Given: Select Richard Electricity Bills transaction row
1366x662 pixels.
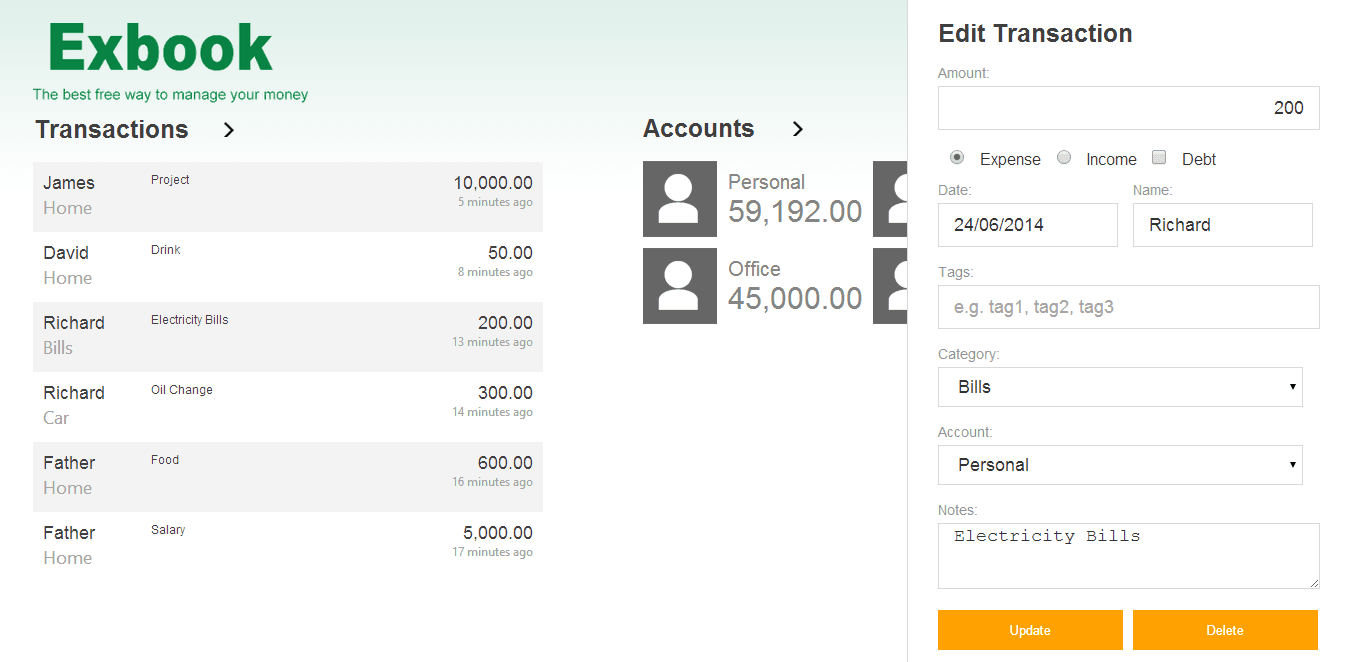Looking at the screenshot, I should coord(288,337).
